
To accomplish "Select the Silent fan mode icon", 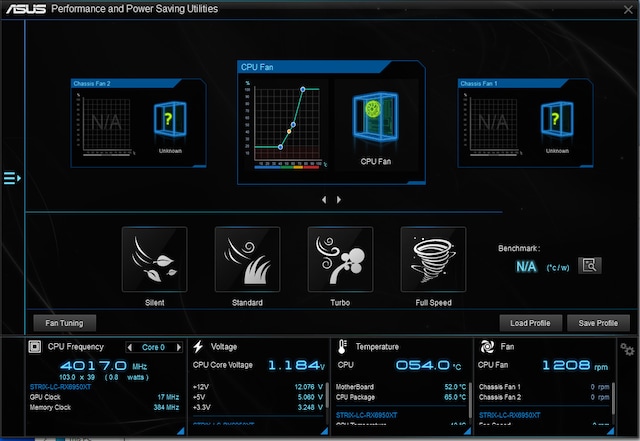I will pyautogui.click(x=154, y=259).
